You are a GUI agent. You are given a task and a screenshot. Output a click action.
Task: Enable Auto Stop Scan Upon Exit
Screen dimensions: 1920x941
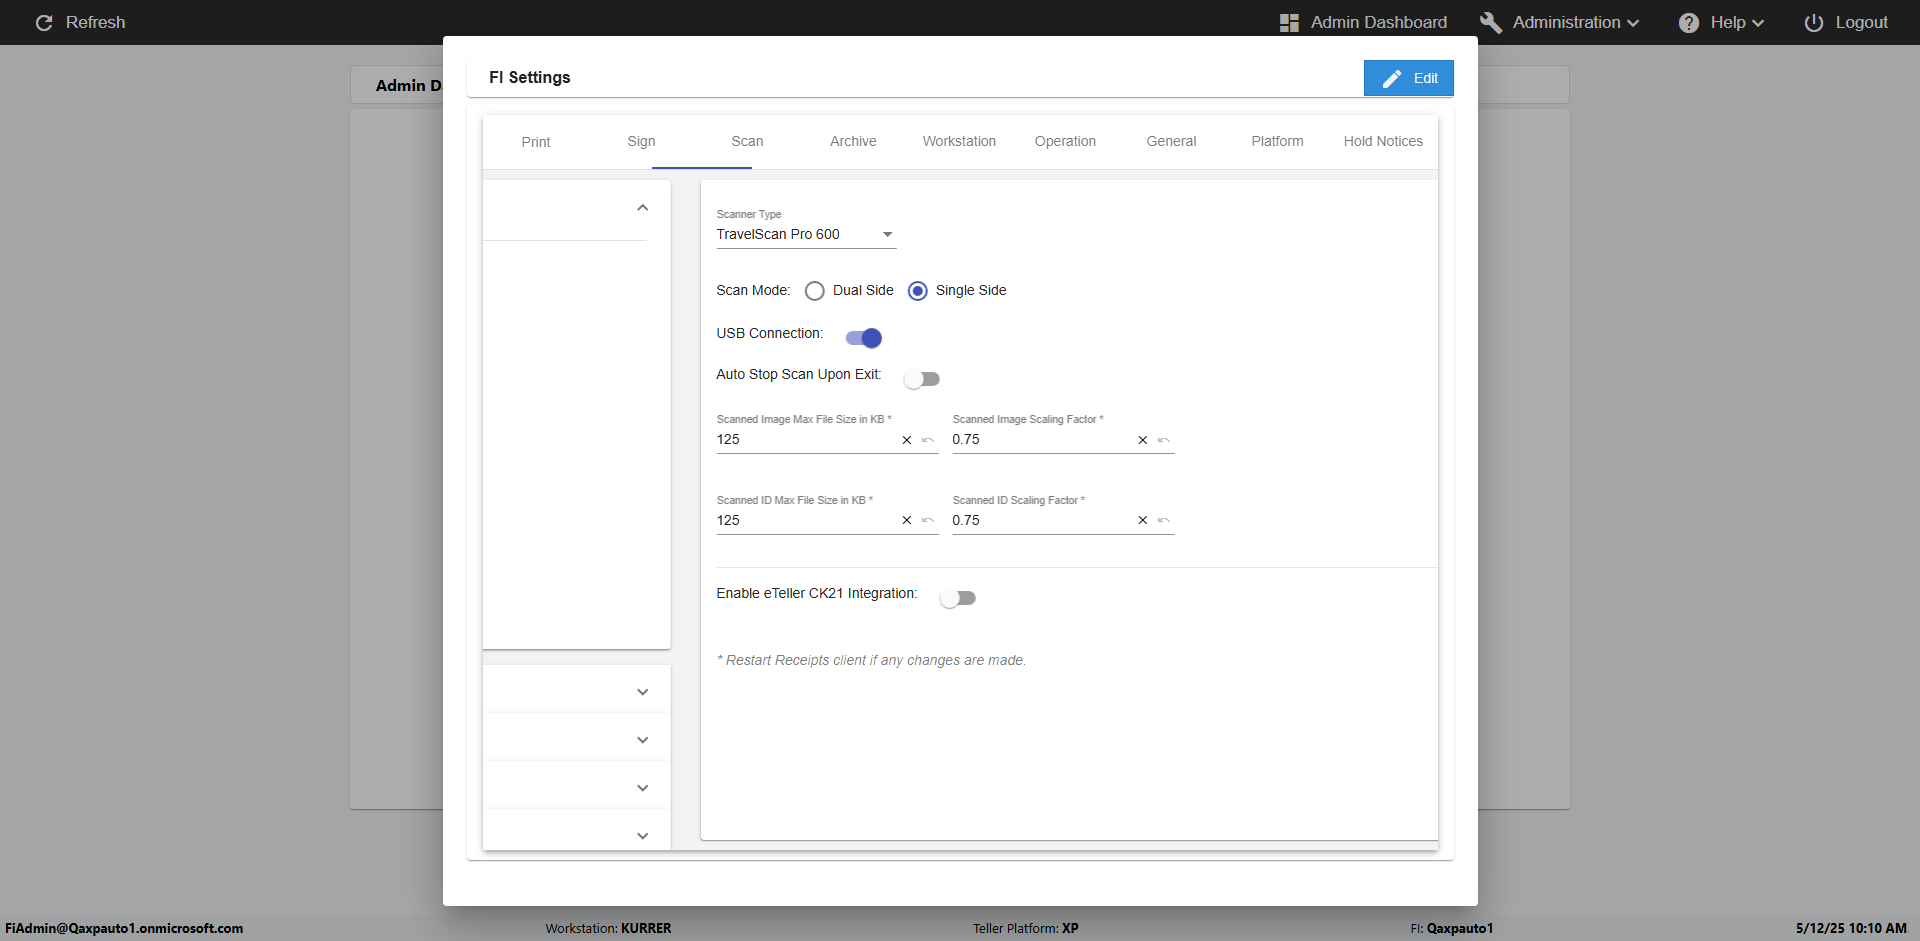tap(921, 379)
